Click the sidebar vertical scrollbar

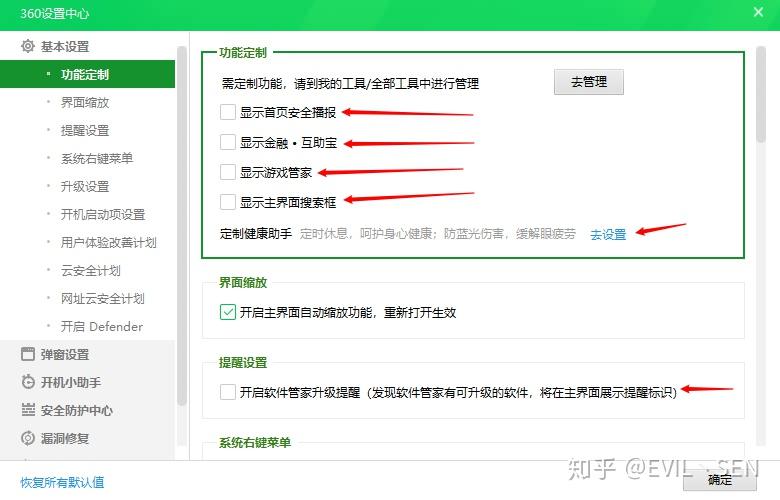182,226
